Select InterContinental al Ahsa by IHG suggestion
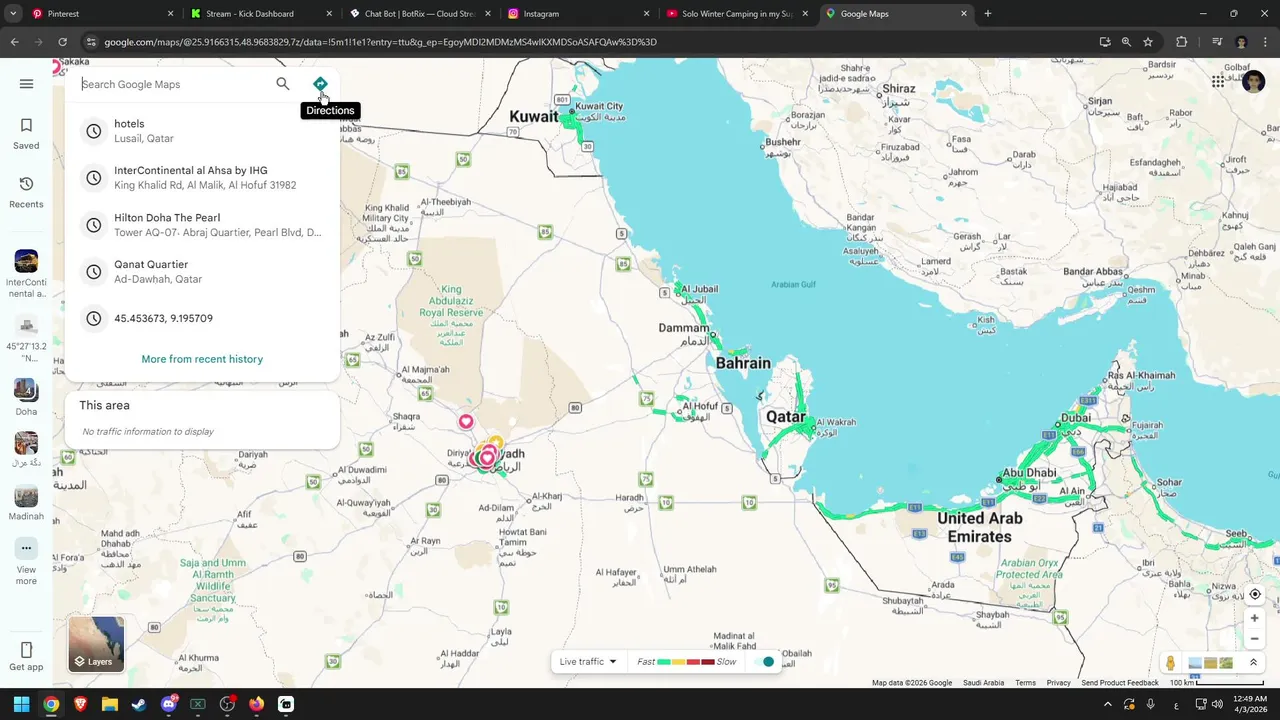 [202, 178]
